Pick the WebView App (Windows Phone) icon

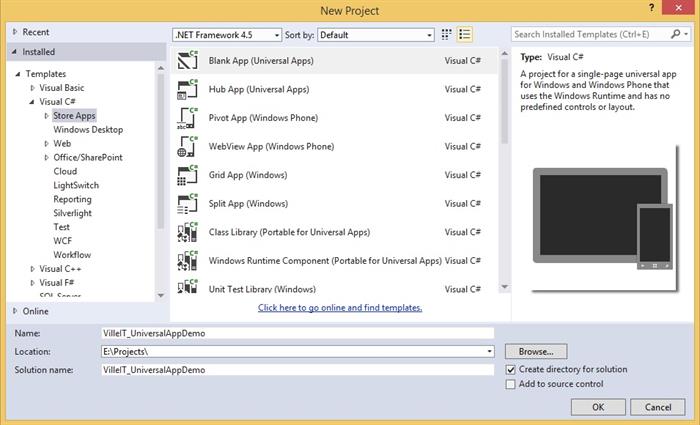point(188,146)
